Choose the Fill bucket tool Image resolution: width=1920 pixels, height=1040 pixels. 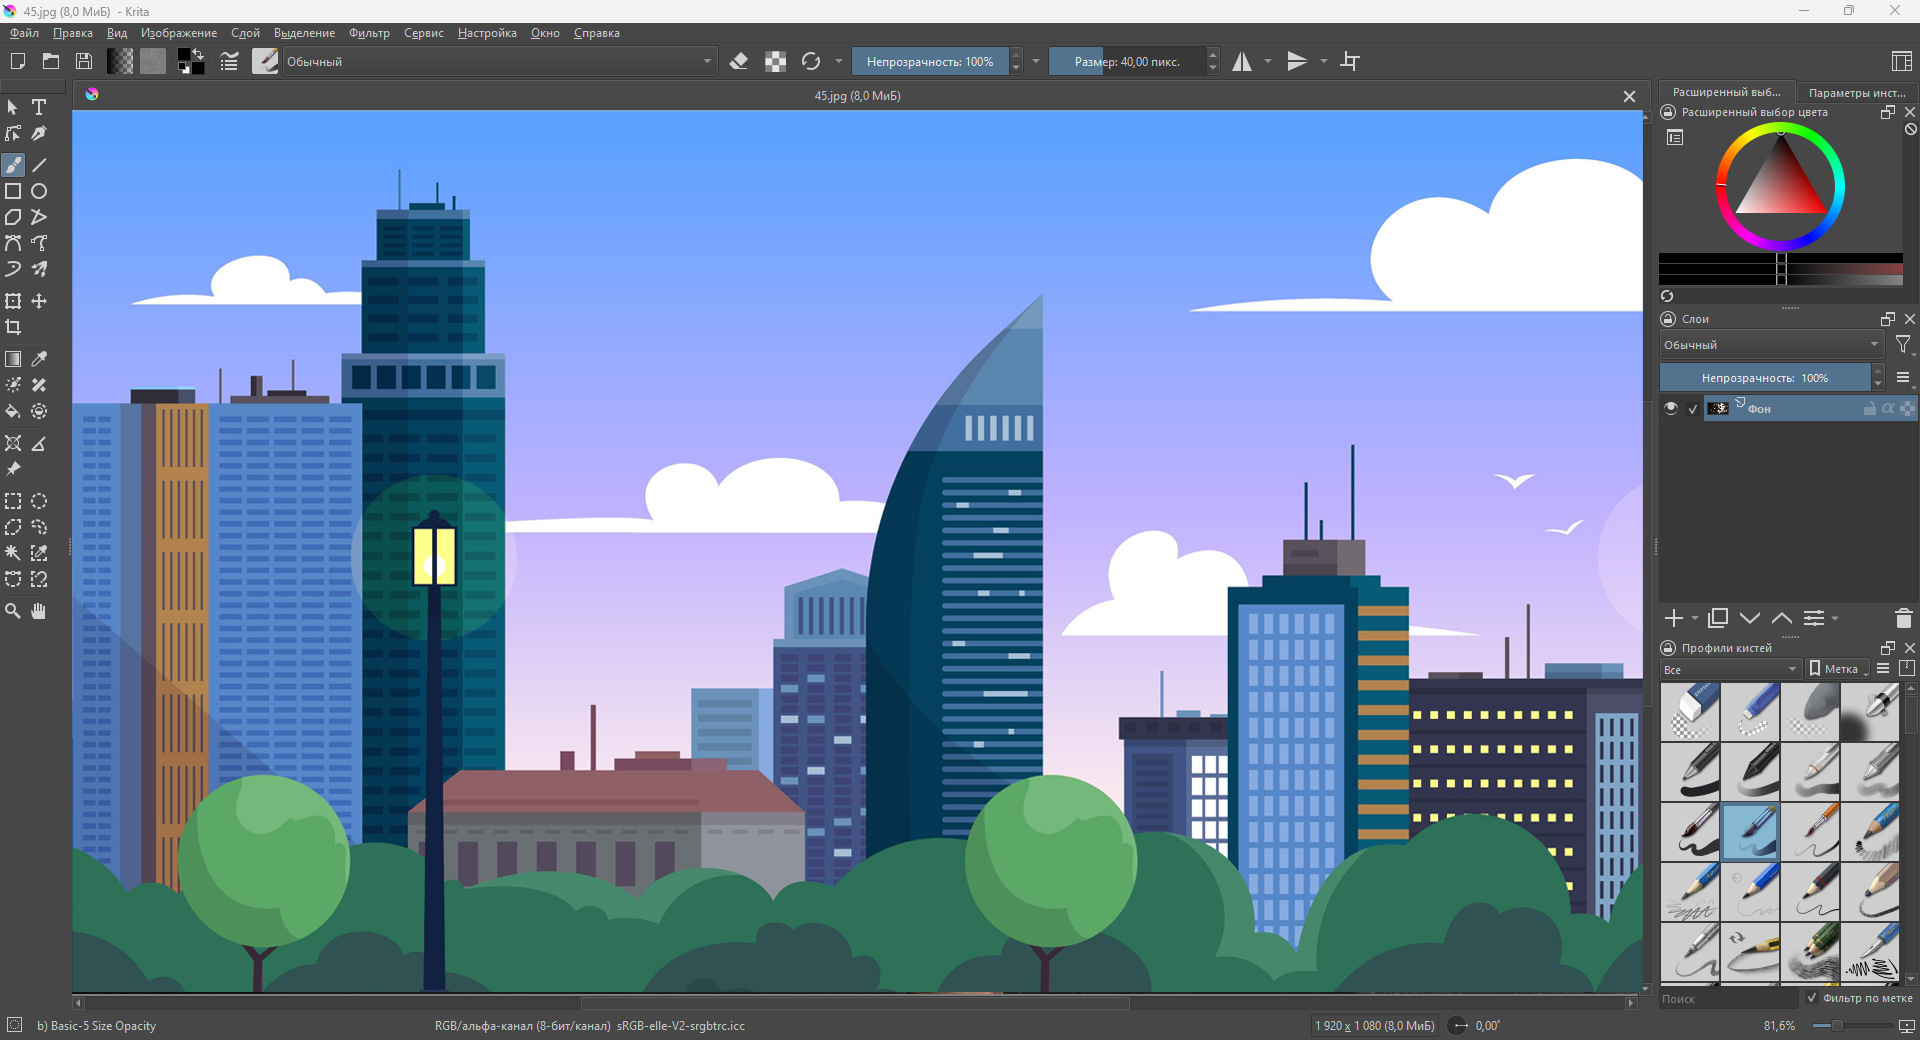tap(13, 411)
